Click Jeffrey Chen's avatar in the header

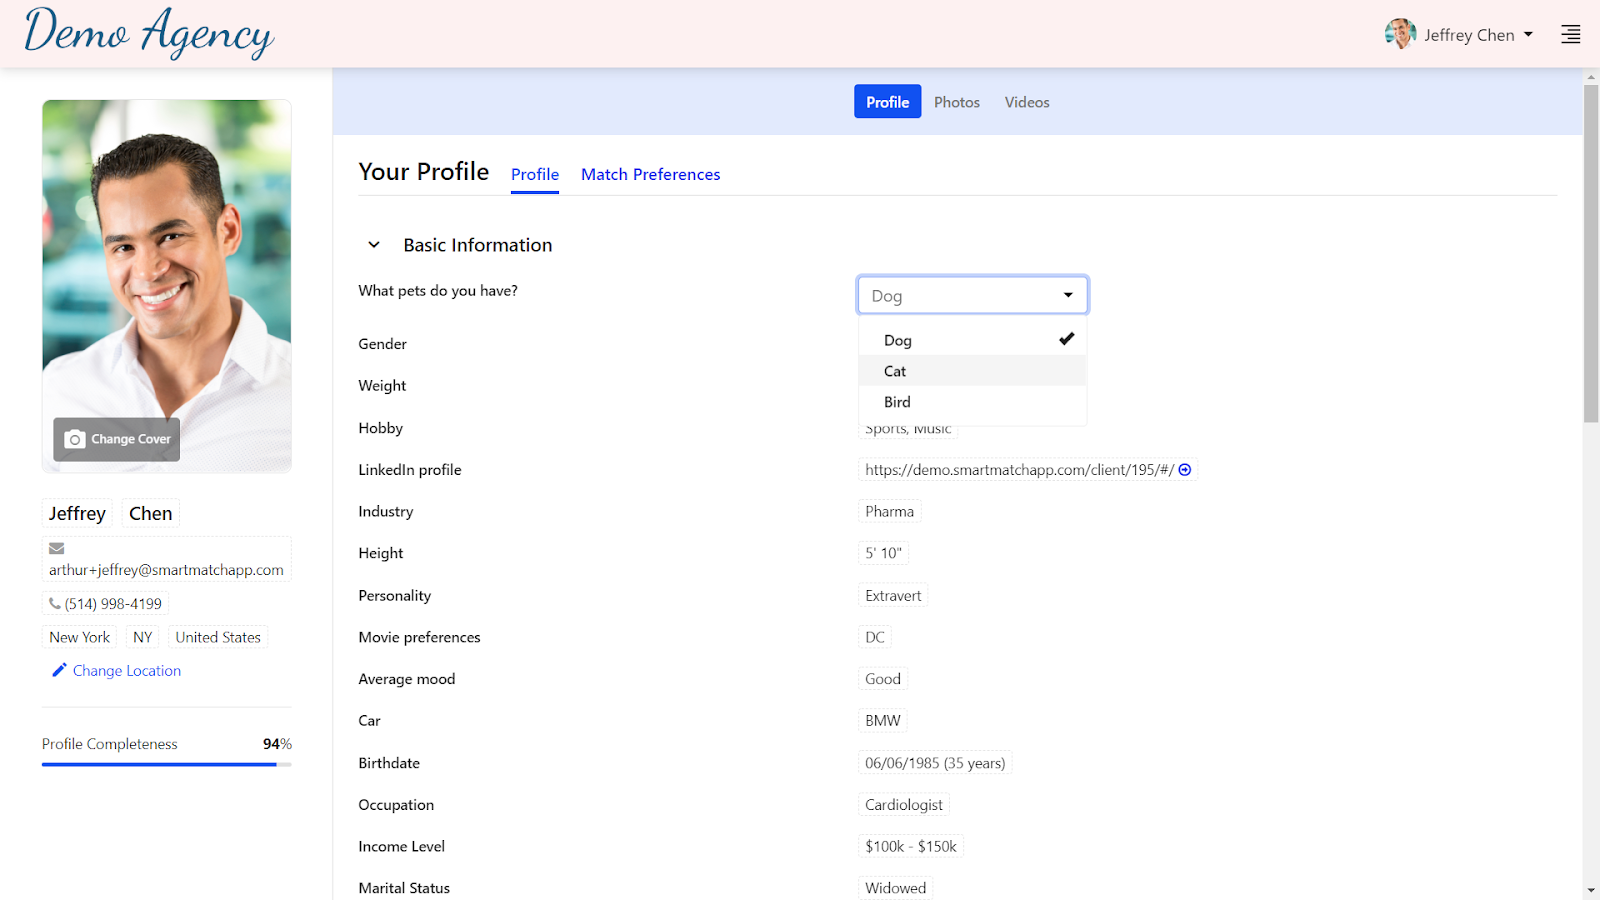click(1401, 33)
